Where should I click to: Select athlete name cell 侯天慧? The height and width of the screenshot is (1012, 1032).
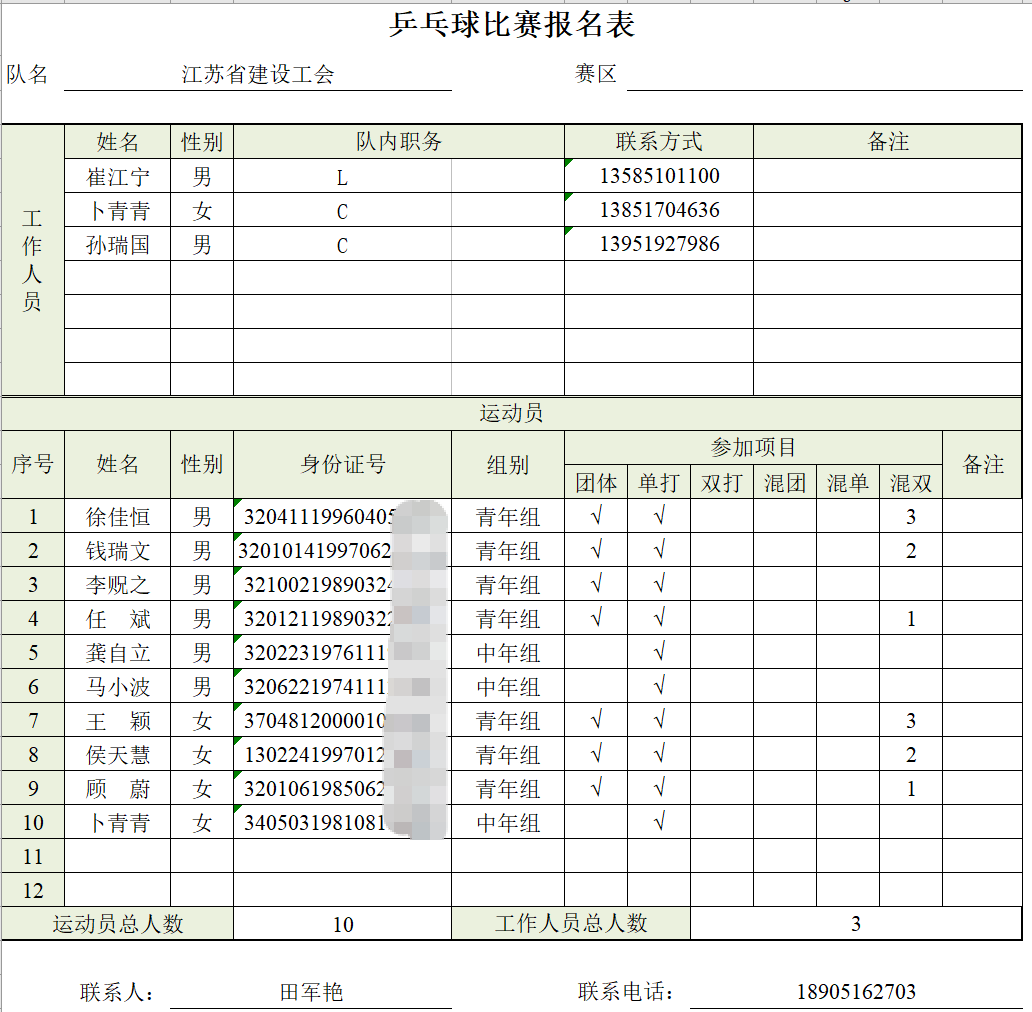(x=118, y=754)
